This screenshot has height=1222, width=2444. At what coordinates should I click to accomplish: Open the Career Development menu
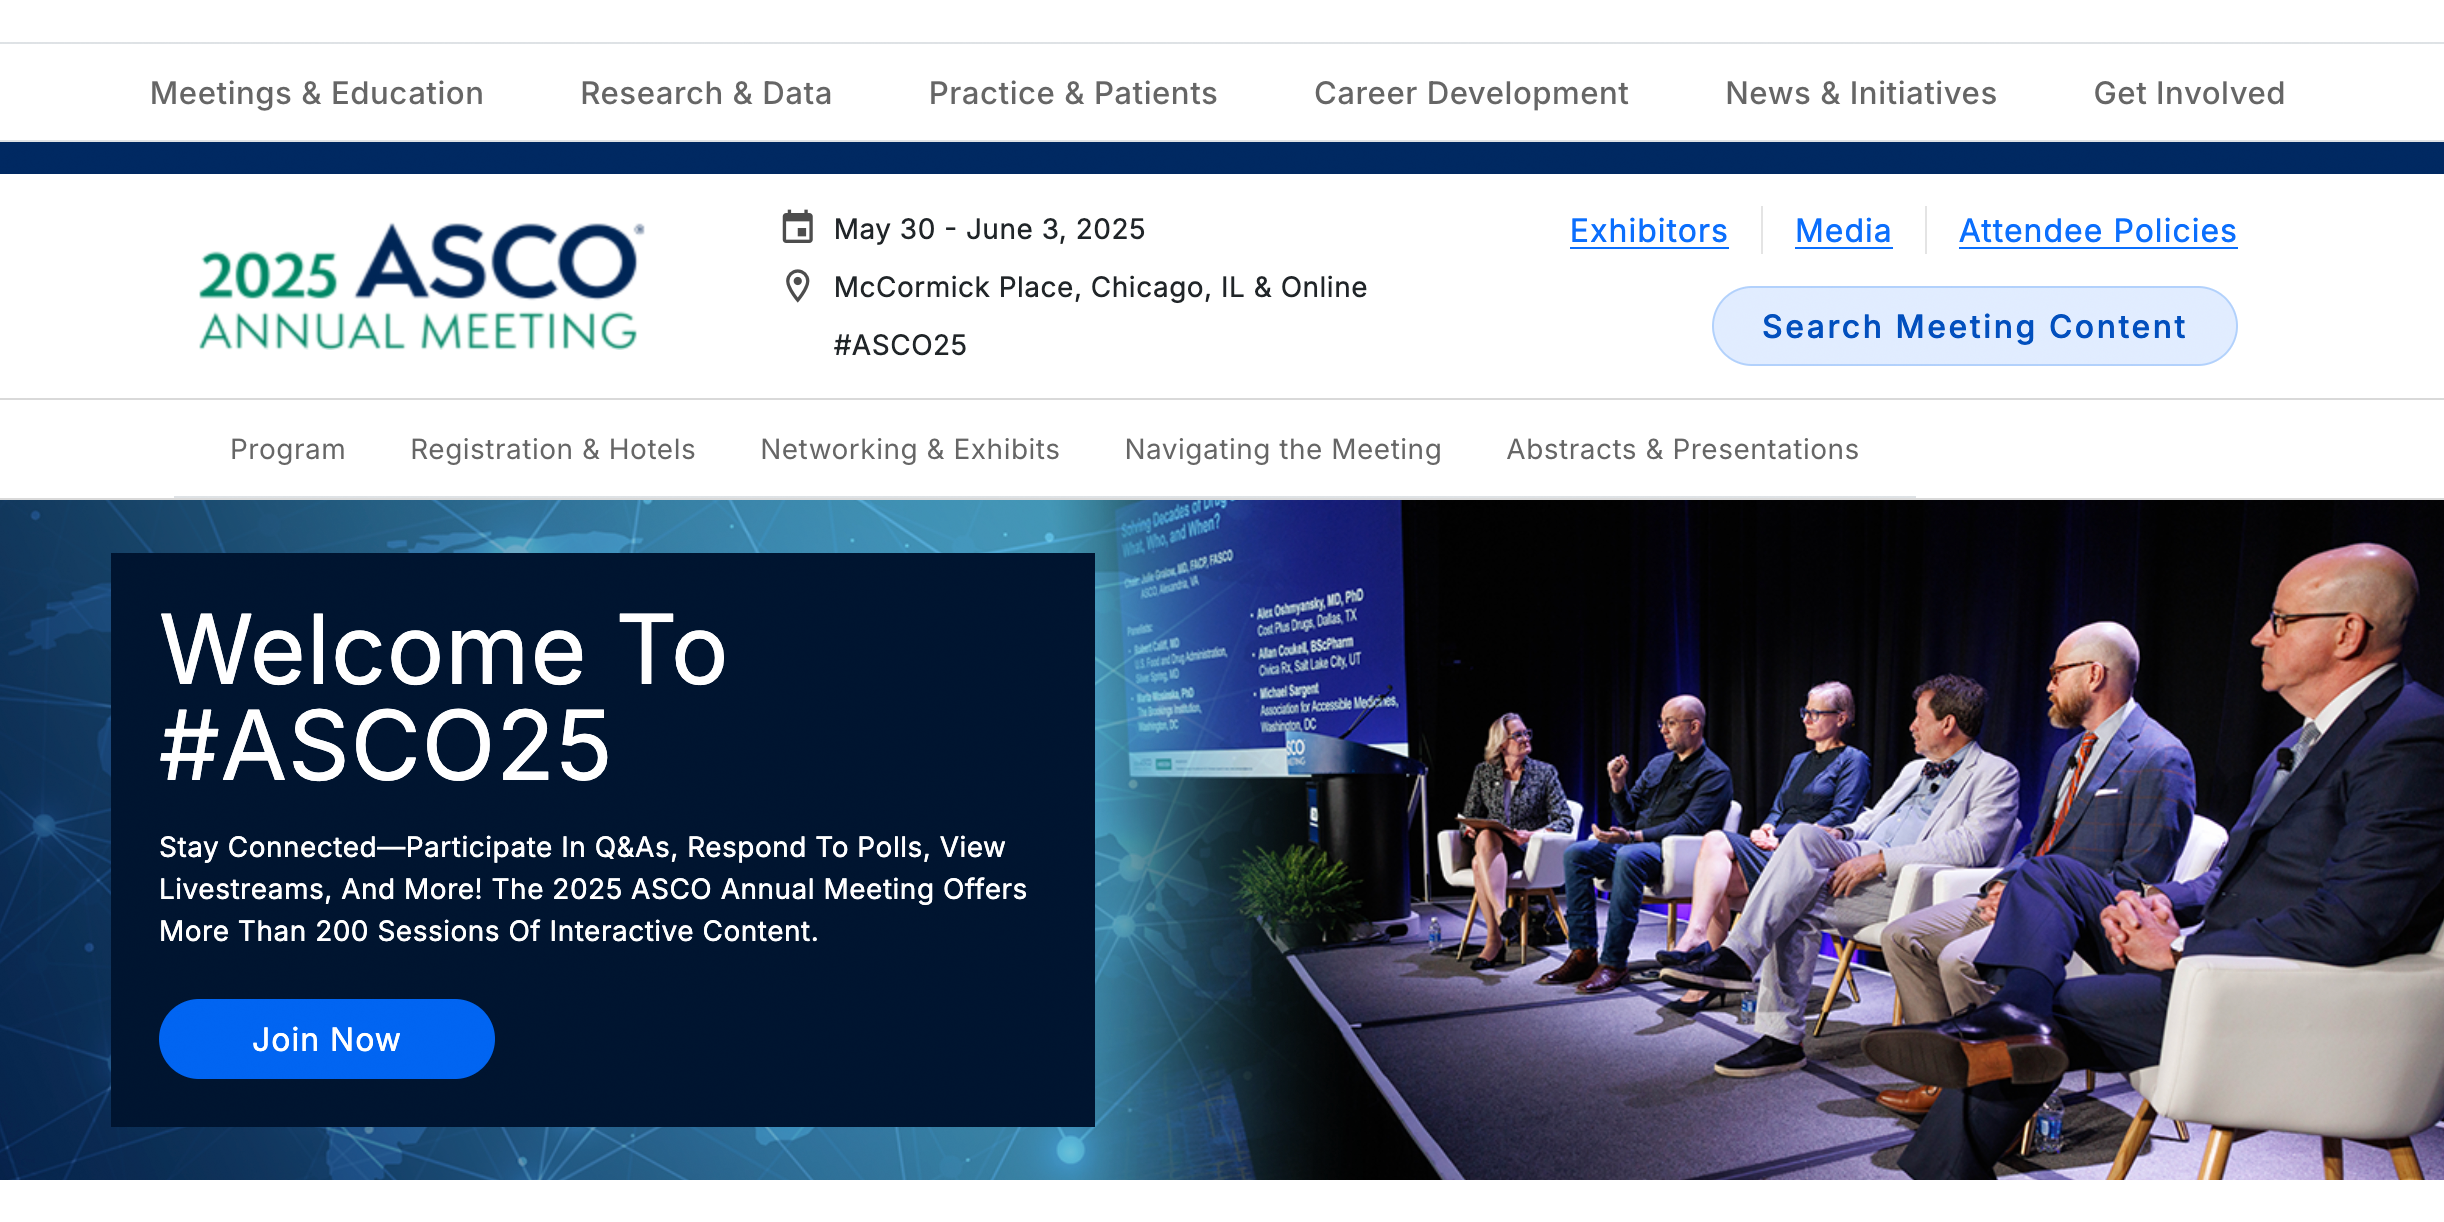coord(1471,93)
